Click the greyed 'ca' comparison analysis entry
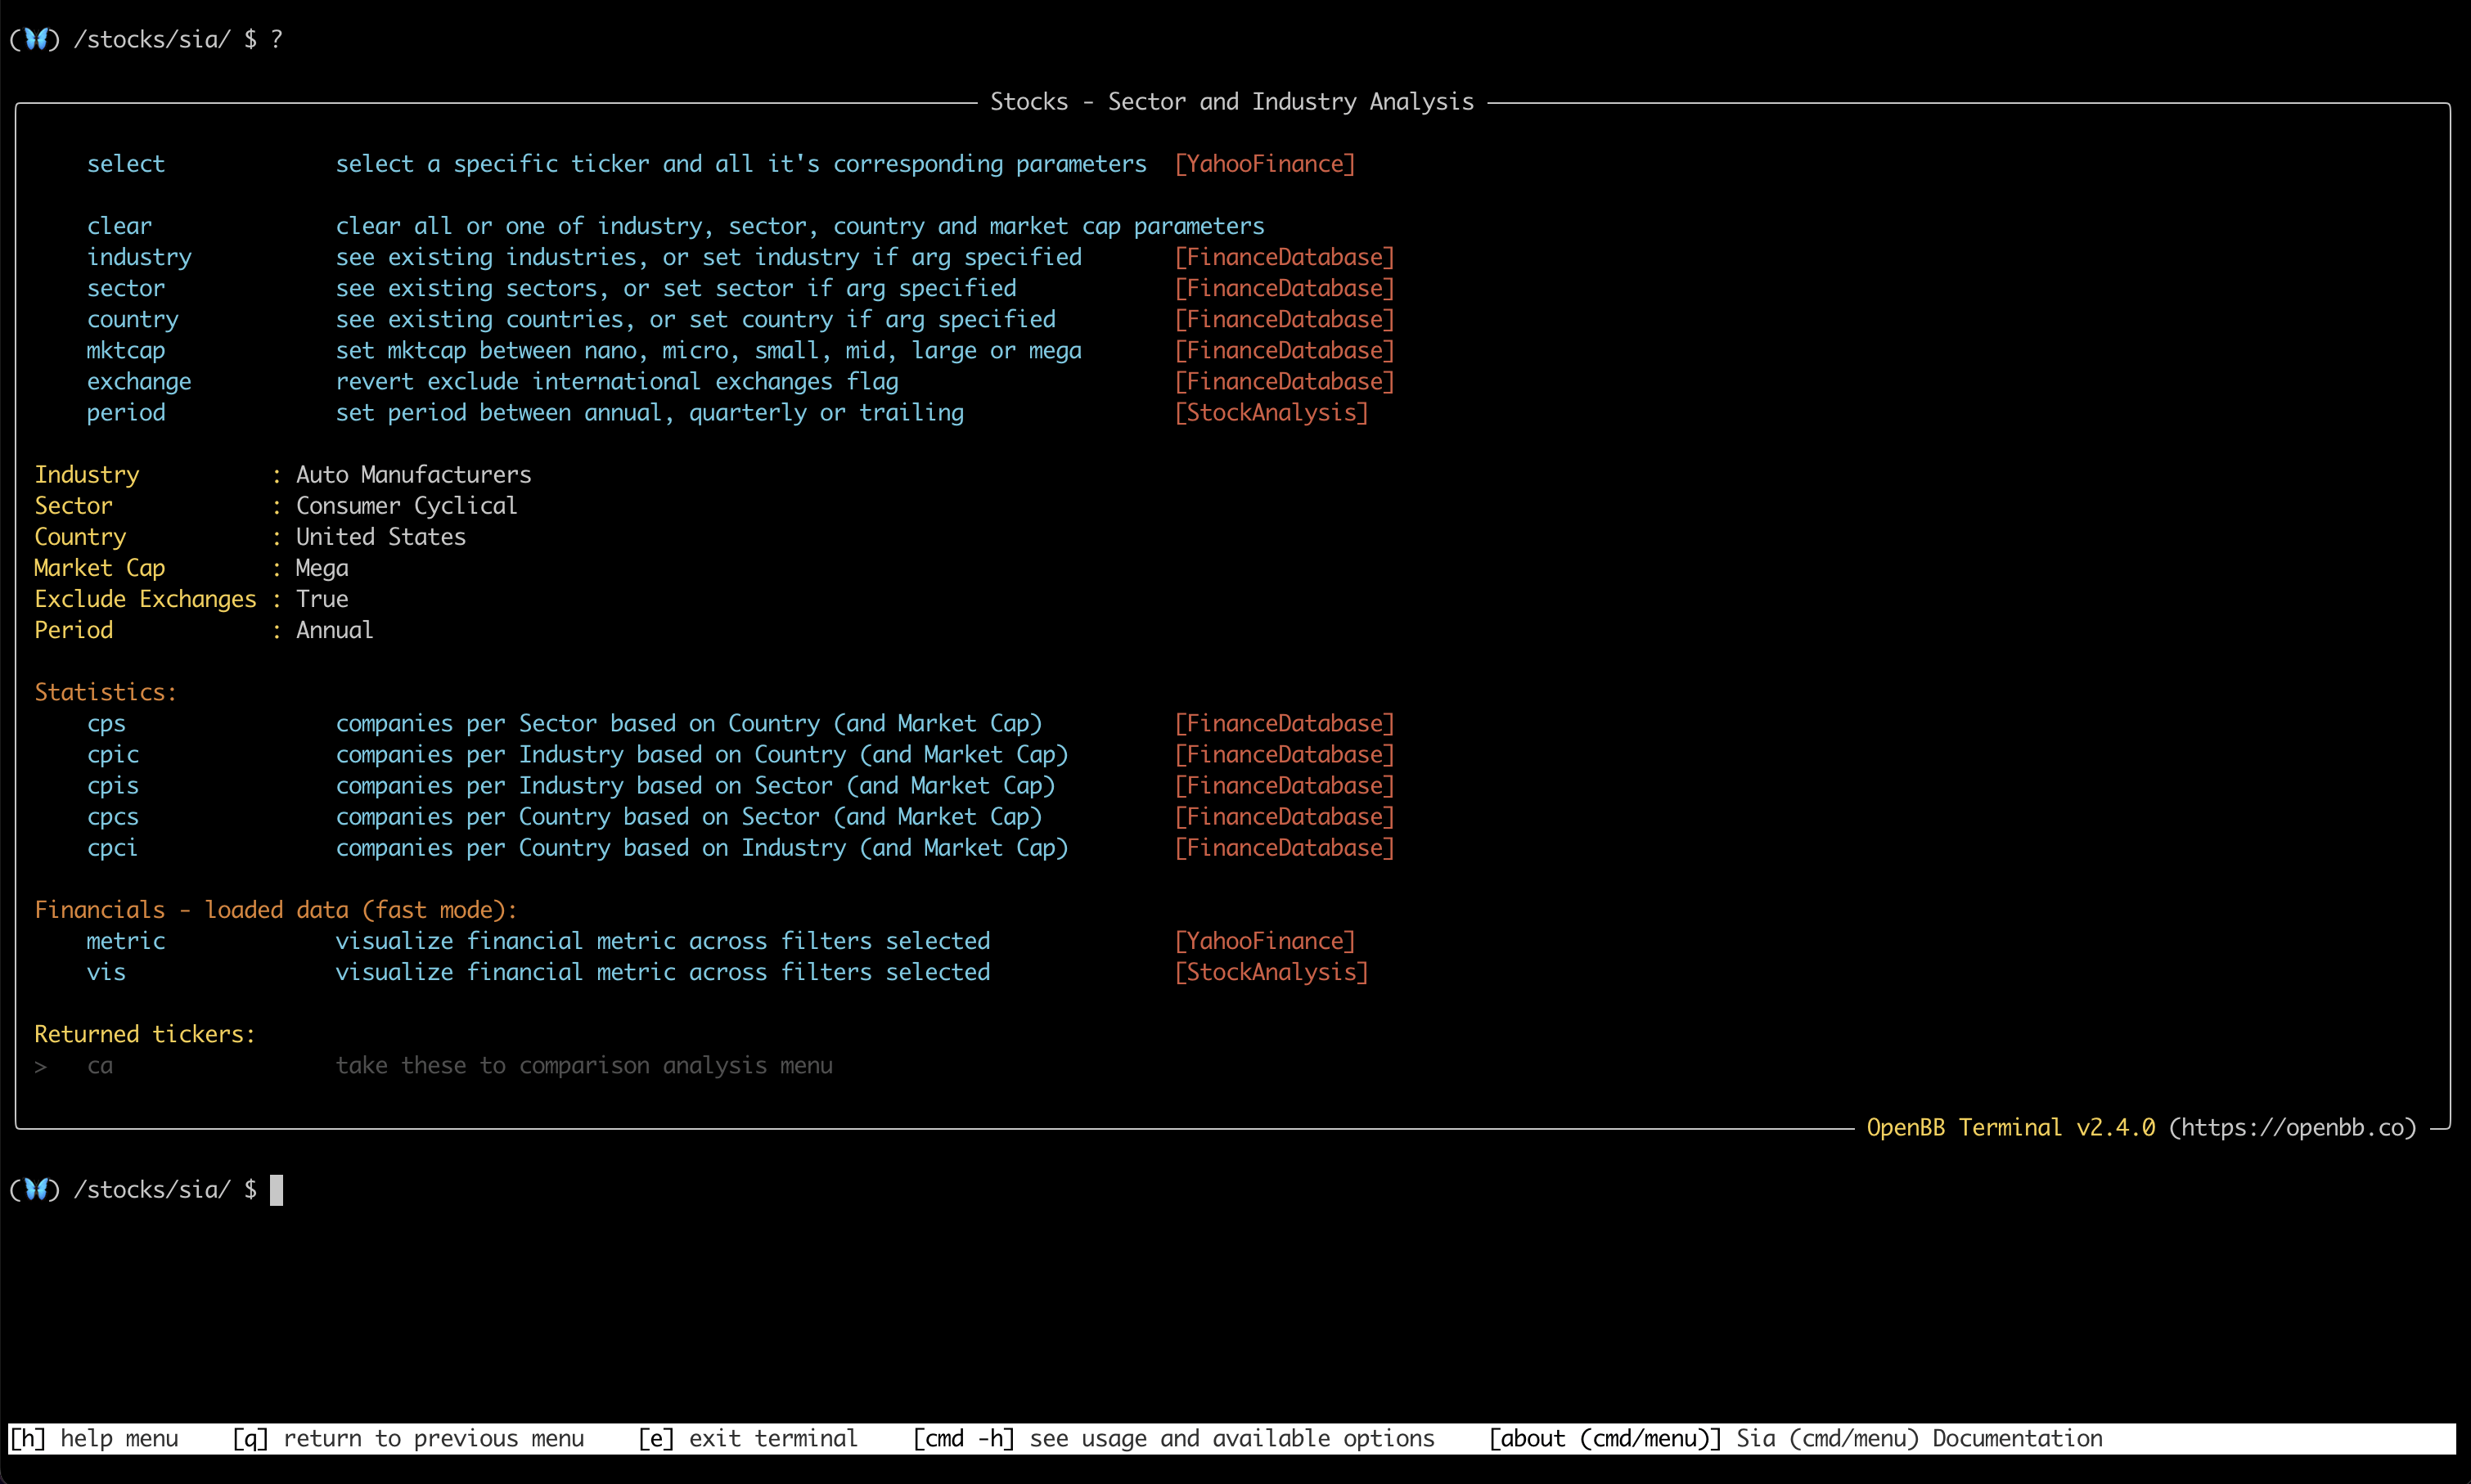 click(100, 1066)
